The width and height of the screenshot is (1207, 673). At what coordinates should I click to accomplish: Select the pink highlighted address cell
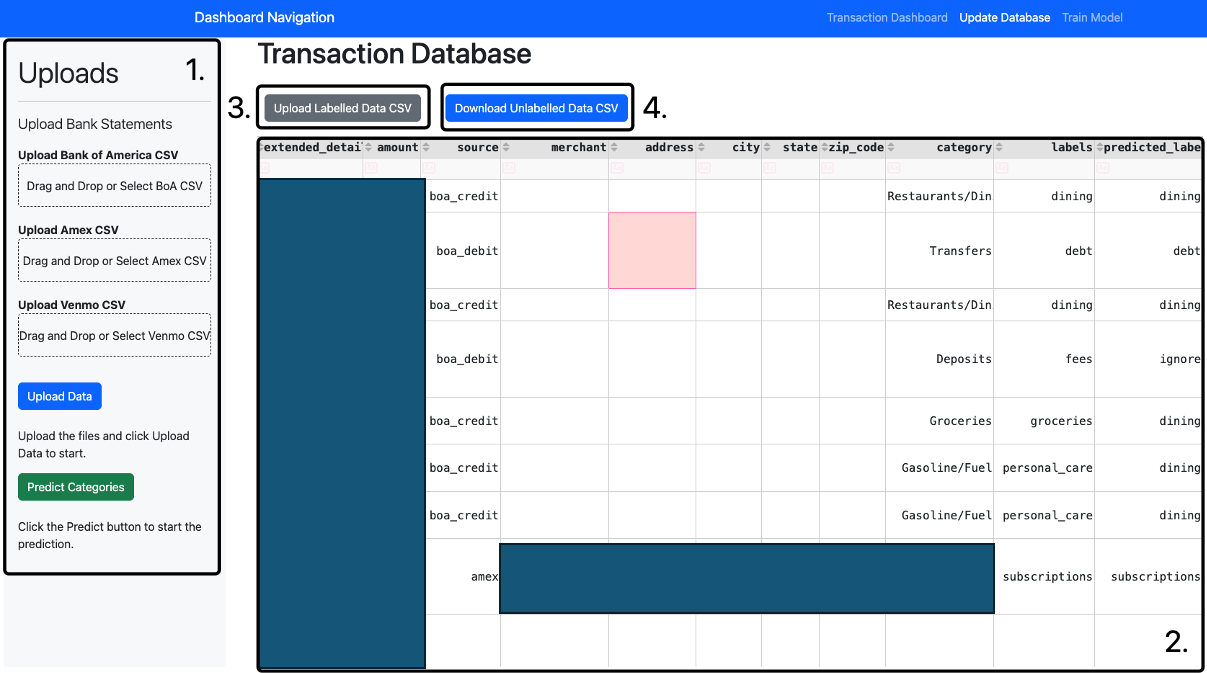(652, 250)
